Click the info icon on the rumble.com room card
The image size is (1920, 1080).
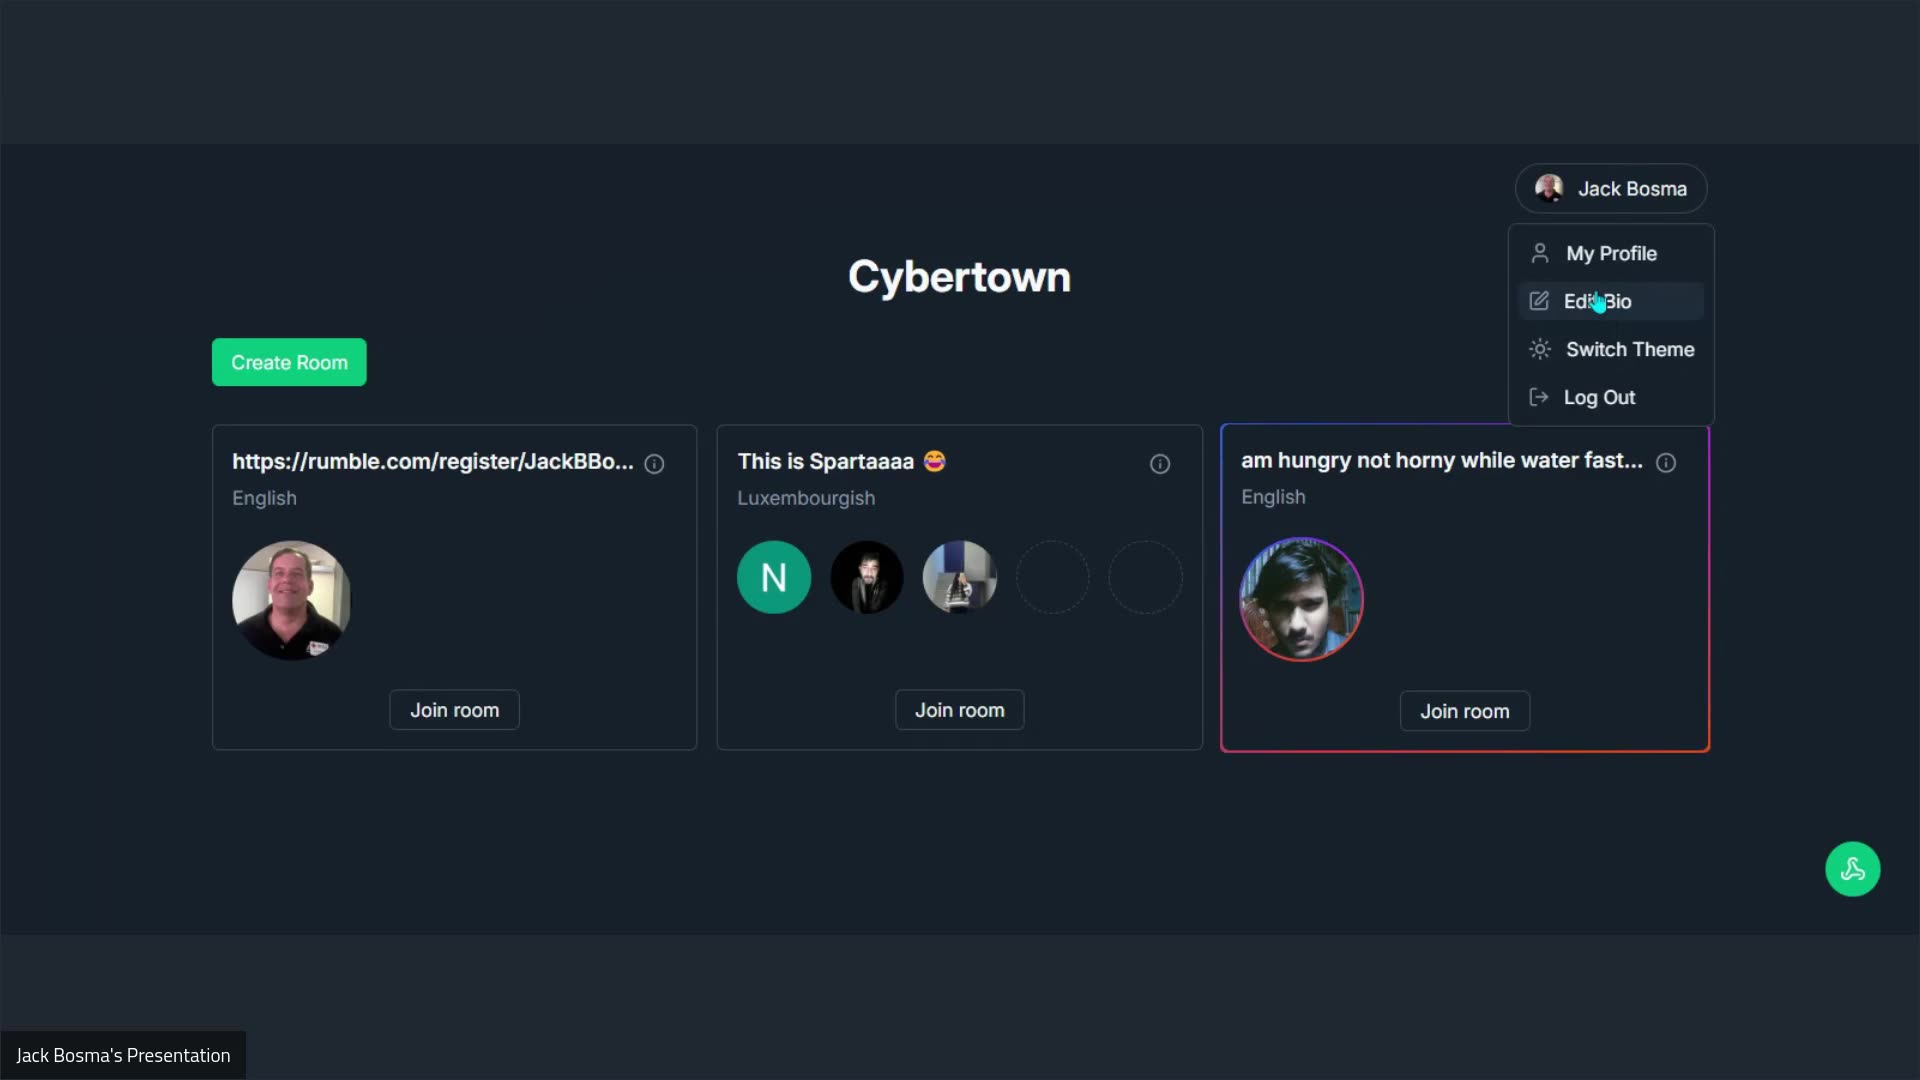pyautogui.click(x=654, y=464)
